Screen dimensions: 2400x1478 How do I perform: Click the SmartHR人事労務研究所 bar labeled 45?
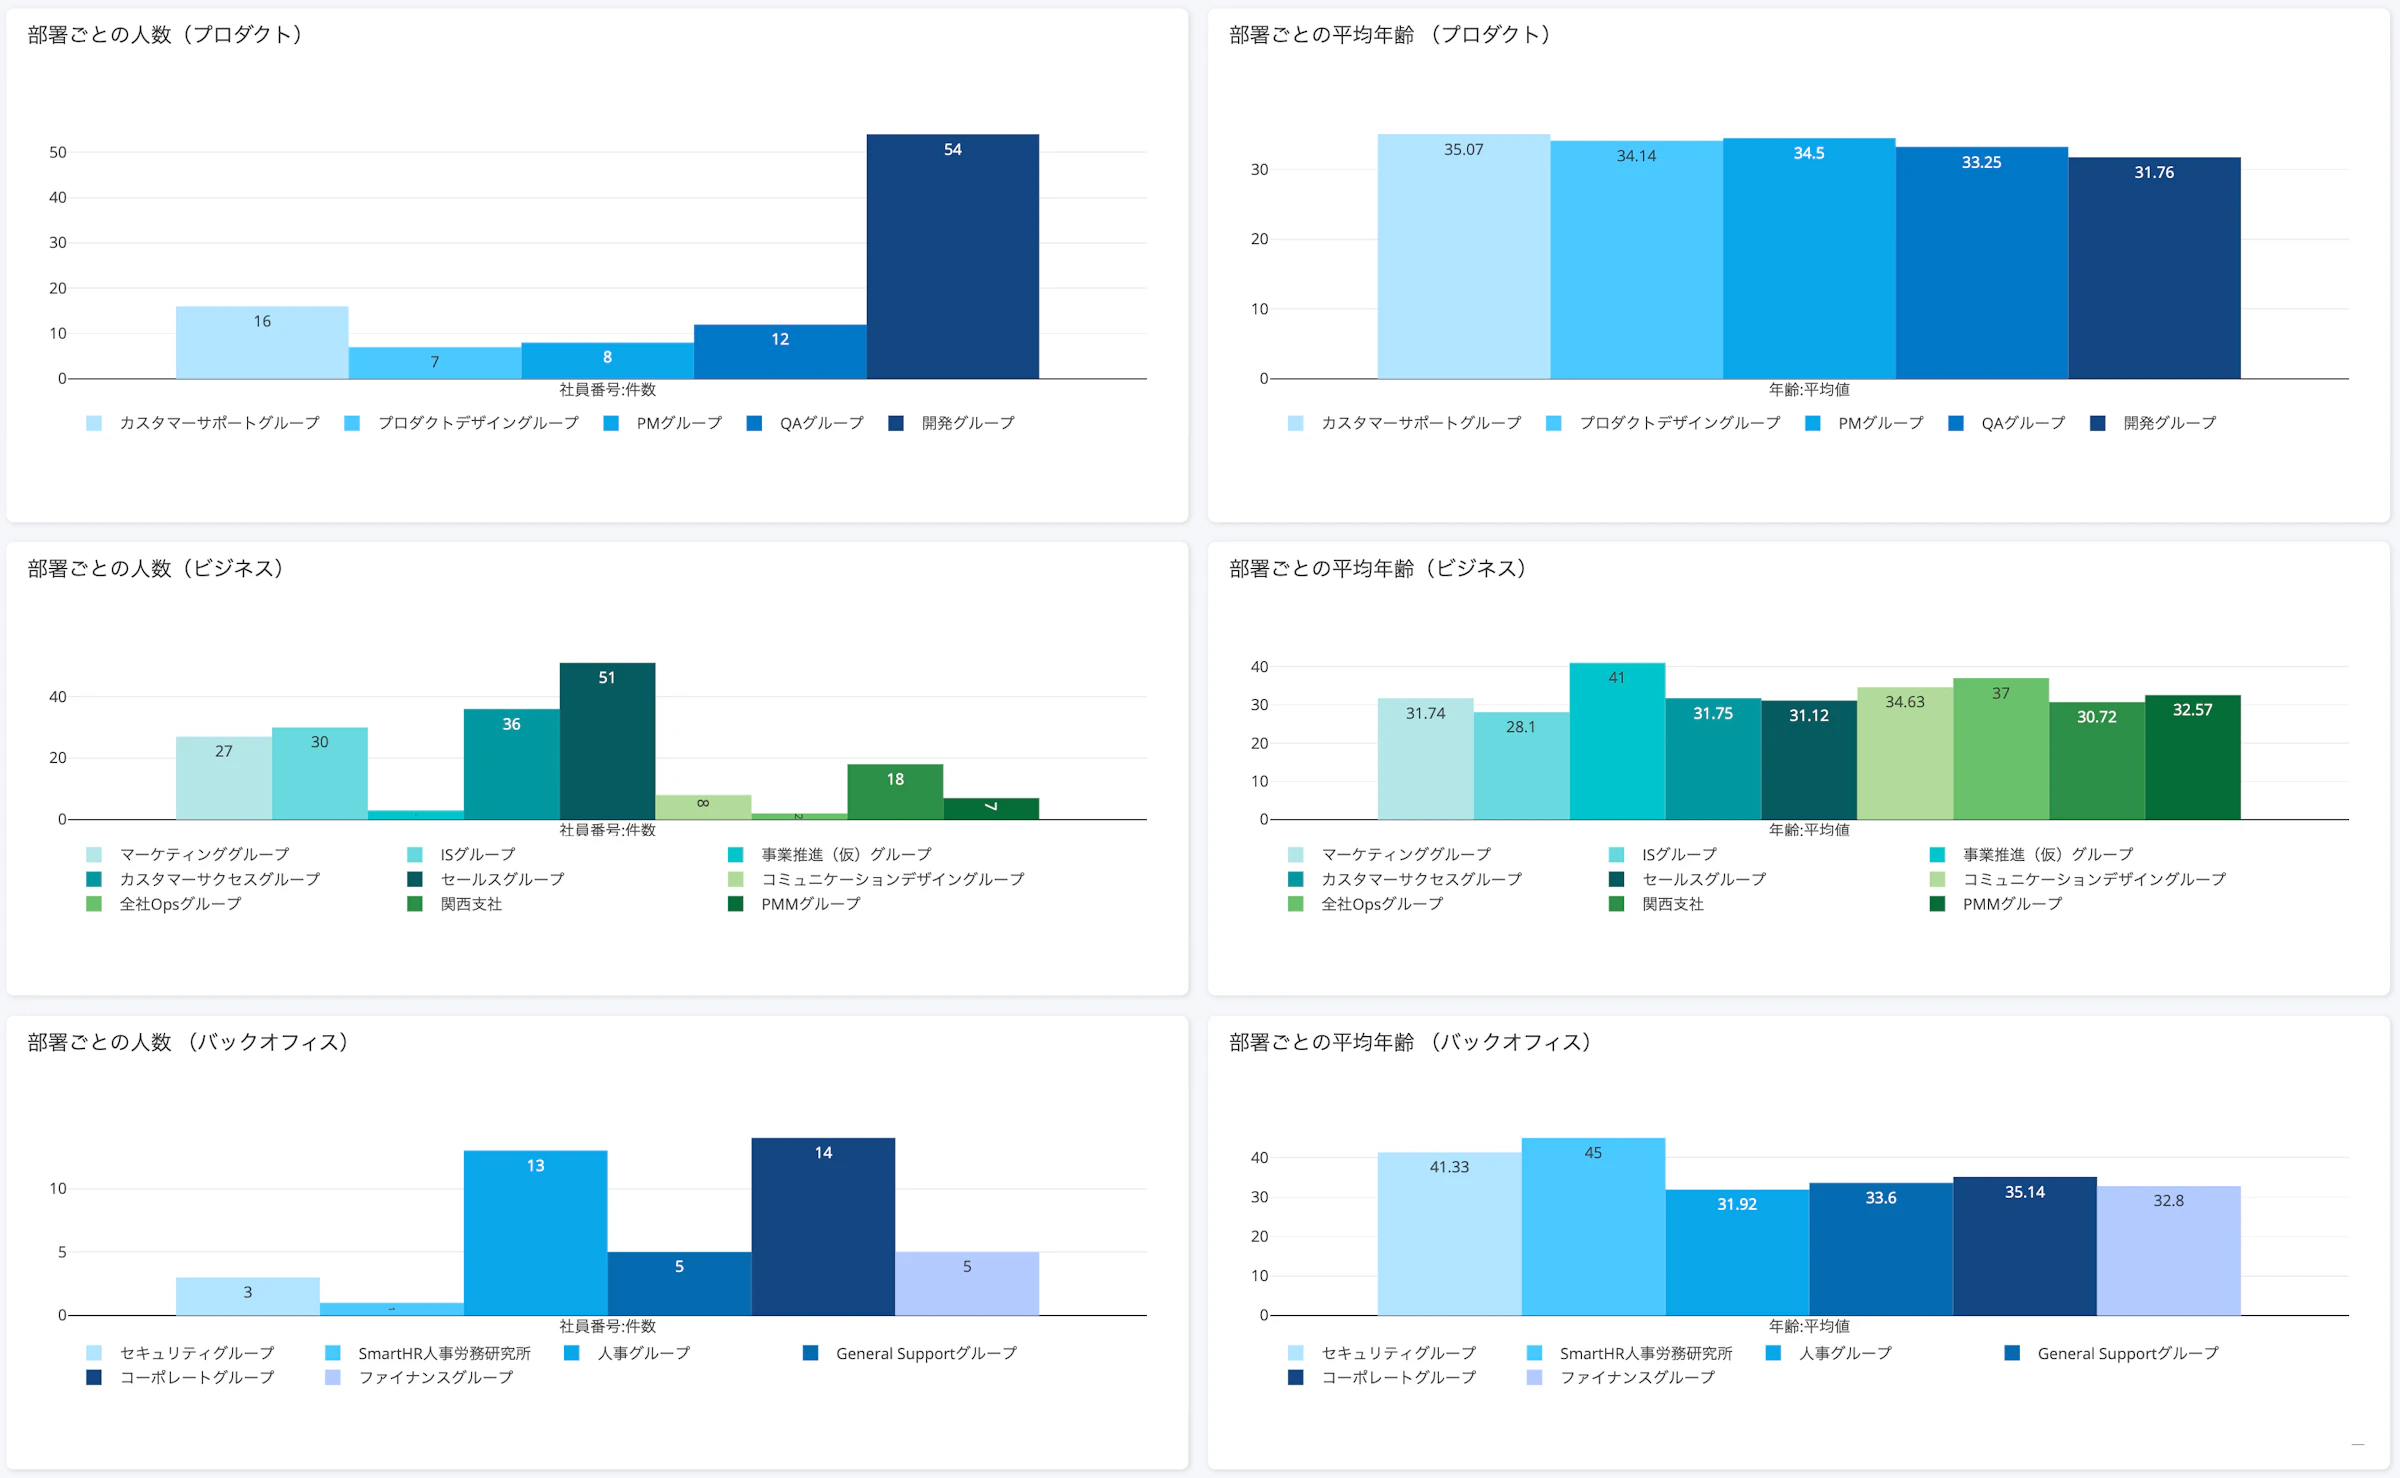pos(1593,1227)
